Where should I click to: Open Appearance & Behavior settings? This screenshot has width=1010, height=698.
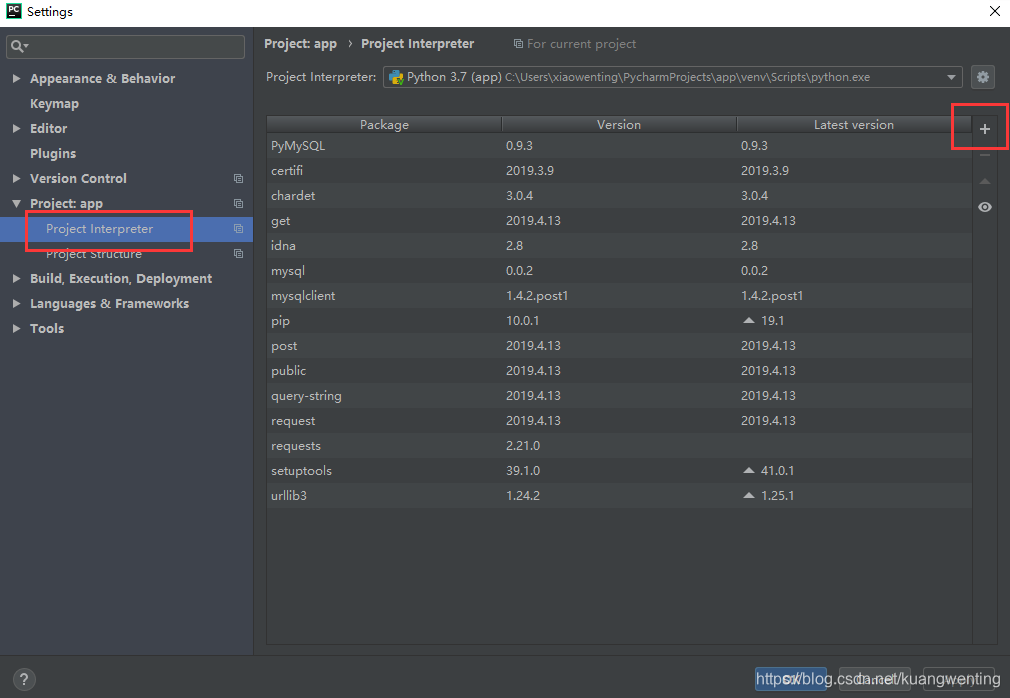pyautogui.click(x=102, y=79)
